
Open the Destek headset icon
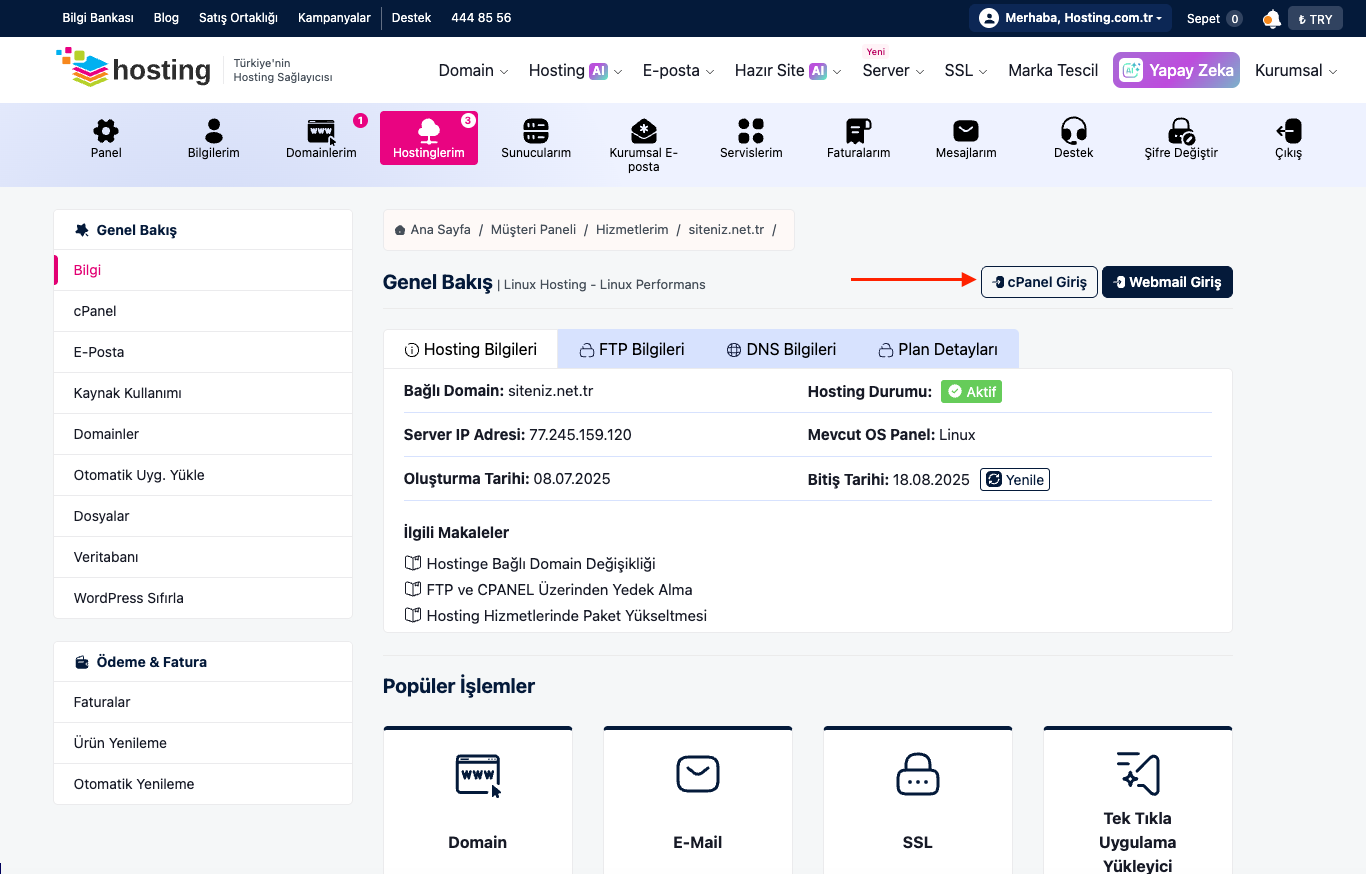coord(1074,131)
